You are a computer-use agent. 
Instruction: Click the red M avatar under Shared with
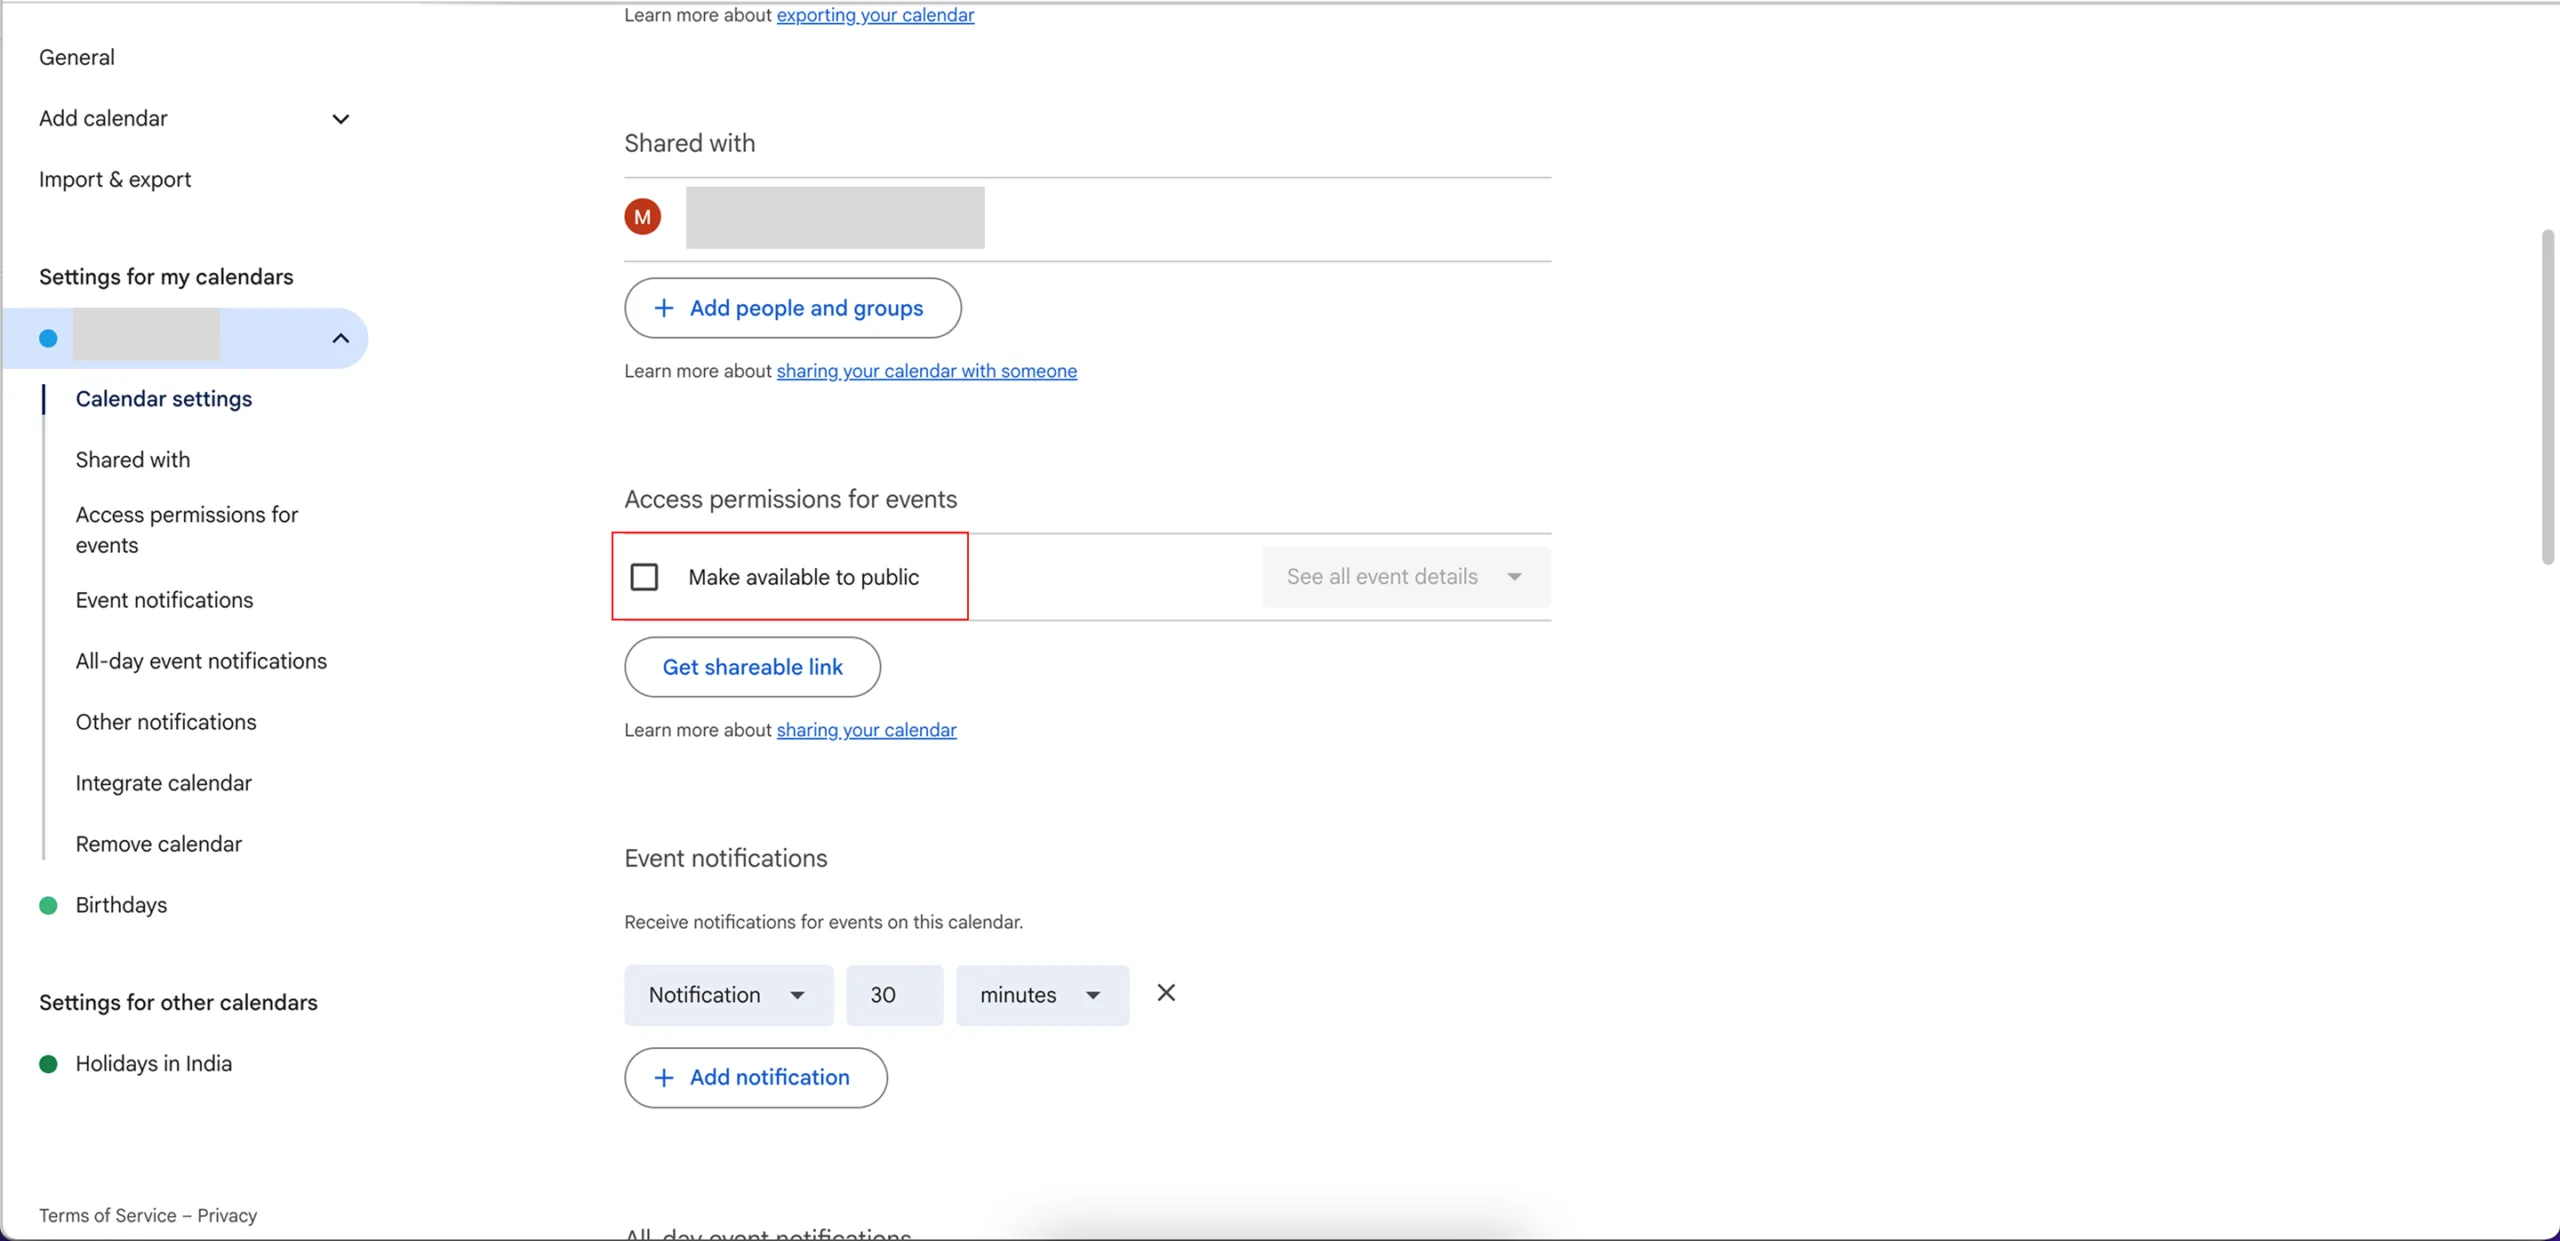643,216
